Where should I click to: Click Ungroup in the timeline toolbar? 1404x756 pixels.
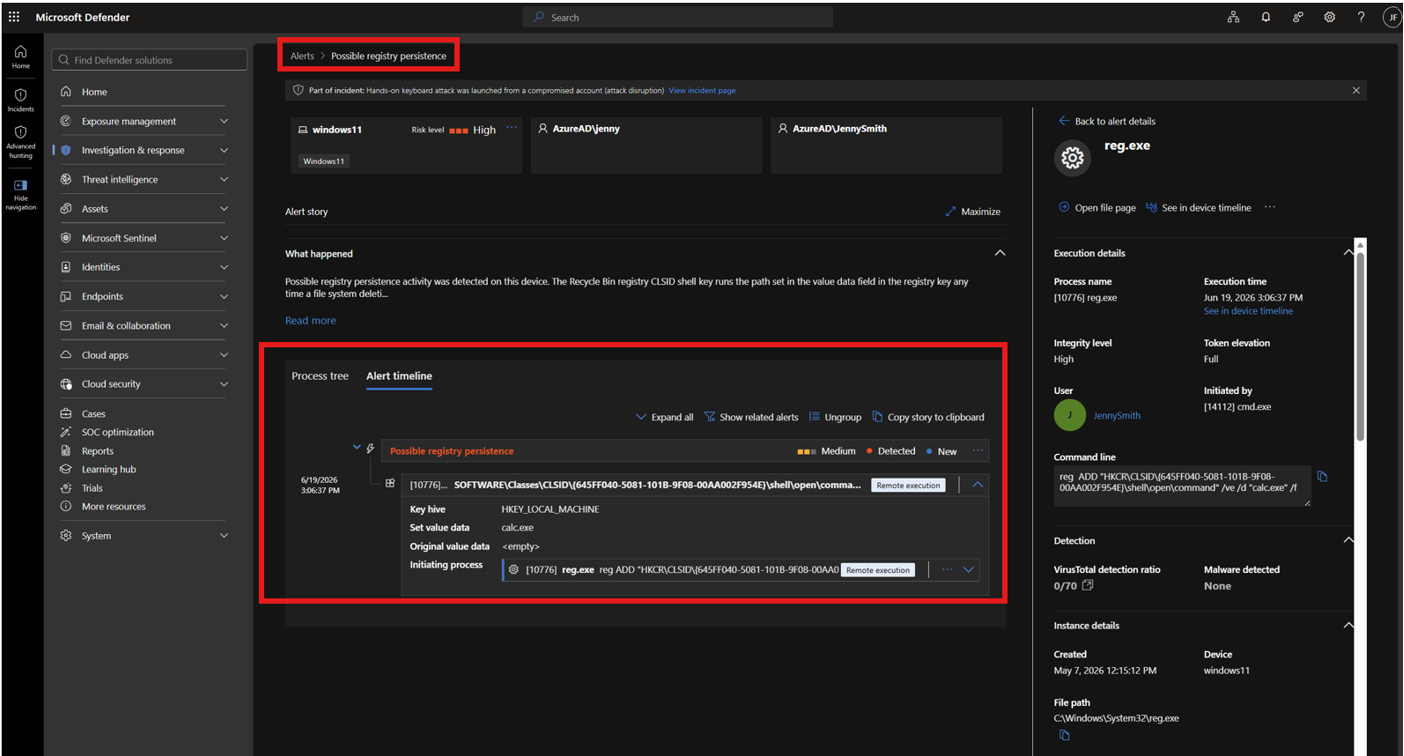point(835,417)
